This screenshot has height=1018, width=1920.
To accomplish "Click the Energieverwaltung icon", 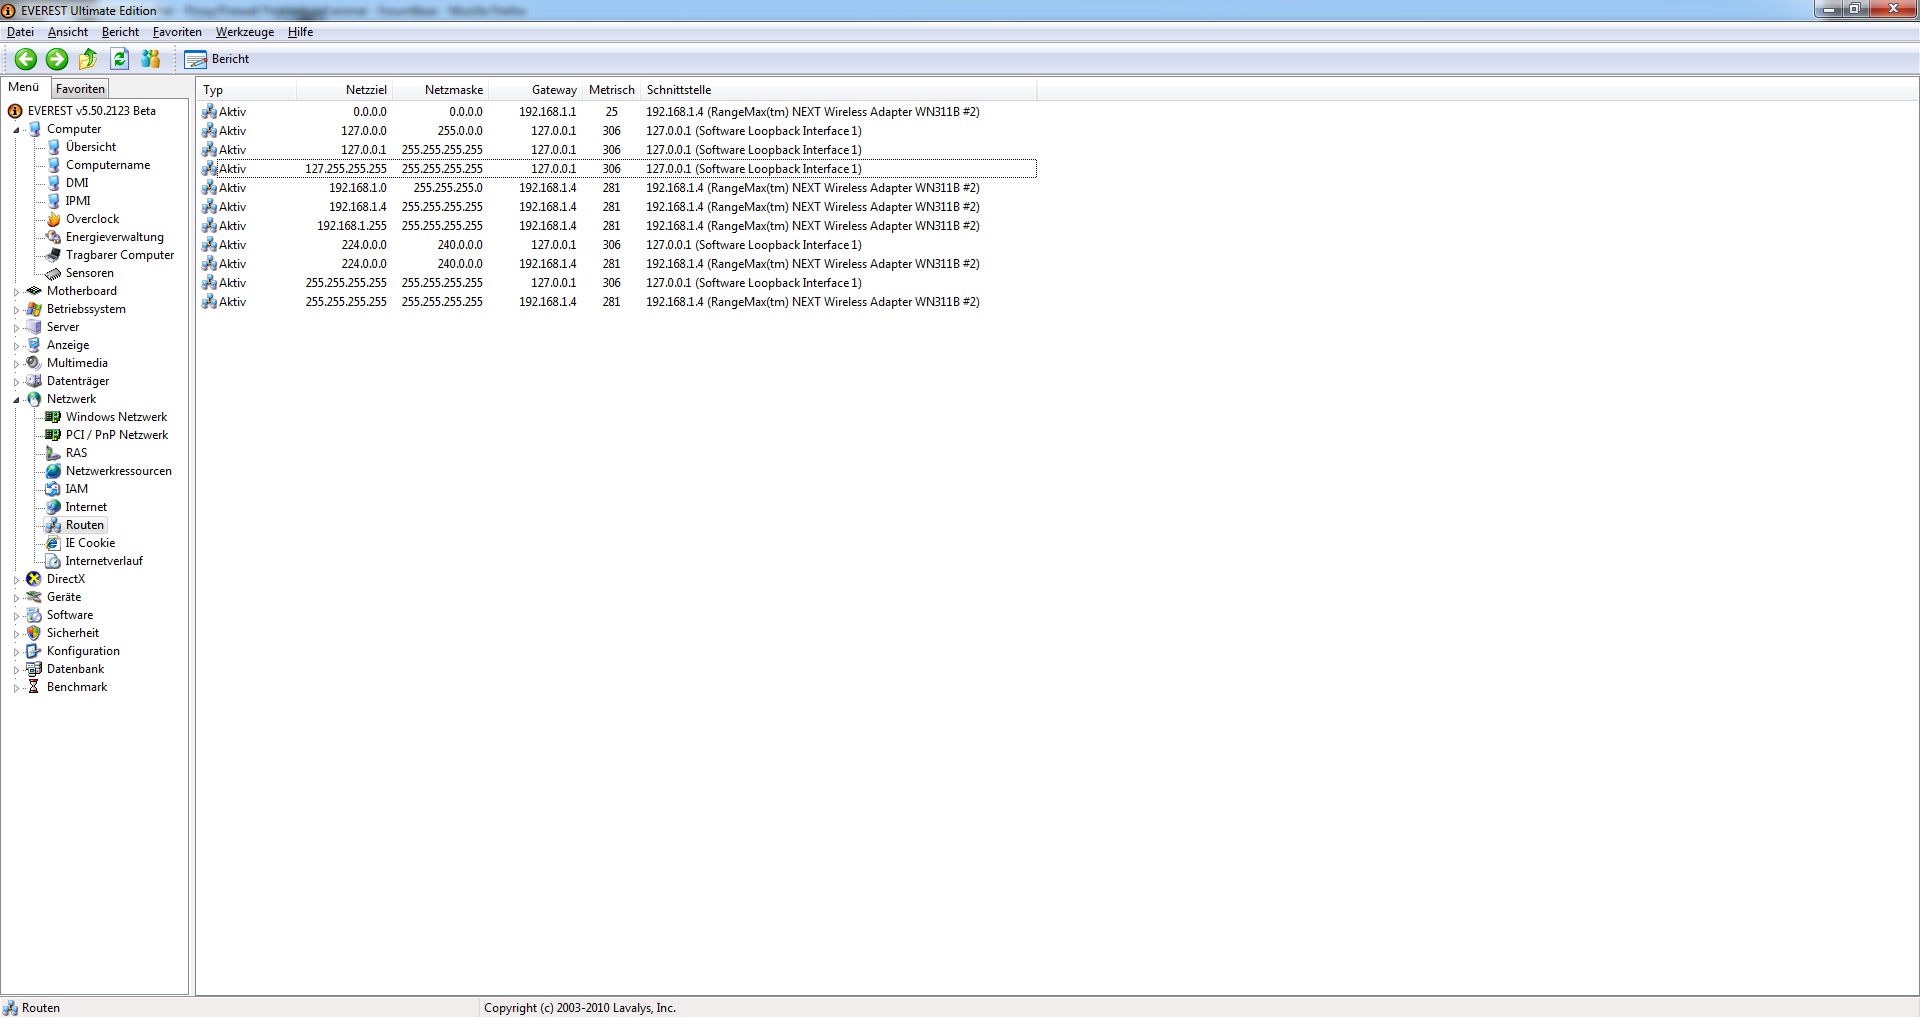I will [54, 237].
